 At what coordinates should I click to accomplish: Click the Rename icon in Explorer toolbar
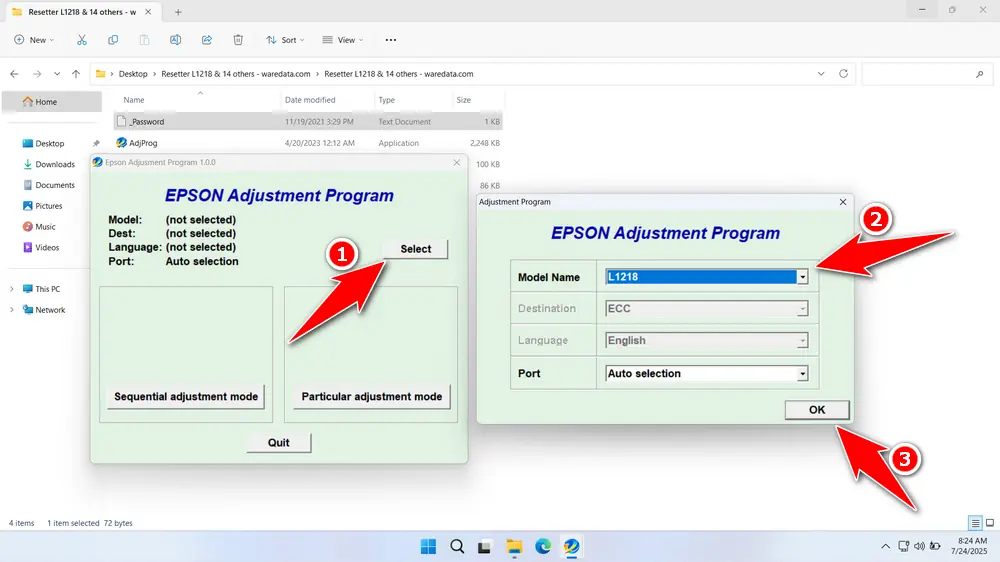(175, 40)
